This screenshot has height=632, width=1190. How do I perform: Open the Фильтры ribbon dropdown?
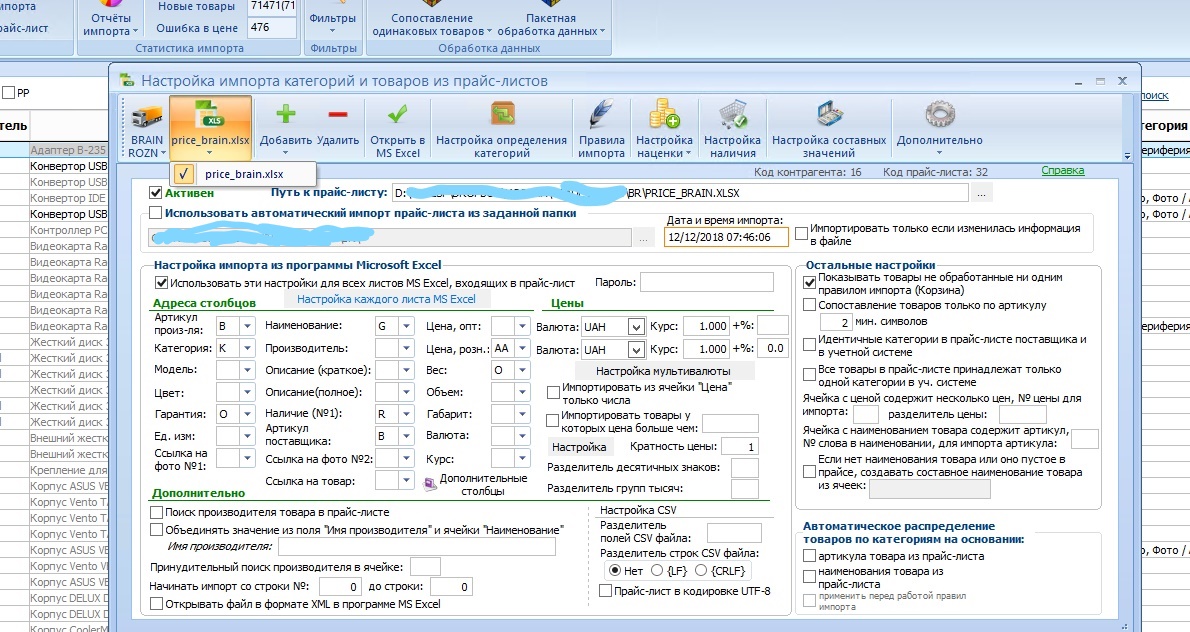[x=332, y=23]
